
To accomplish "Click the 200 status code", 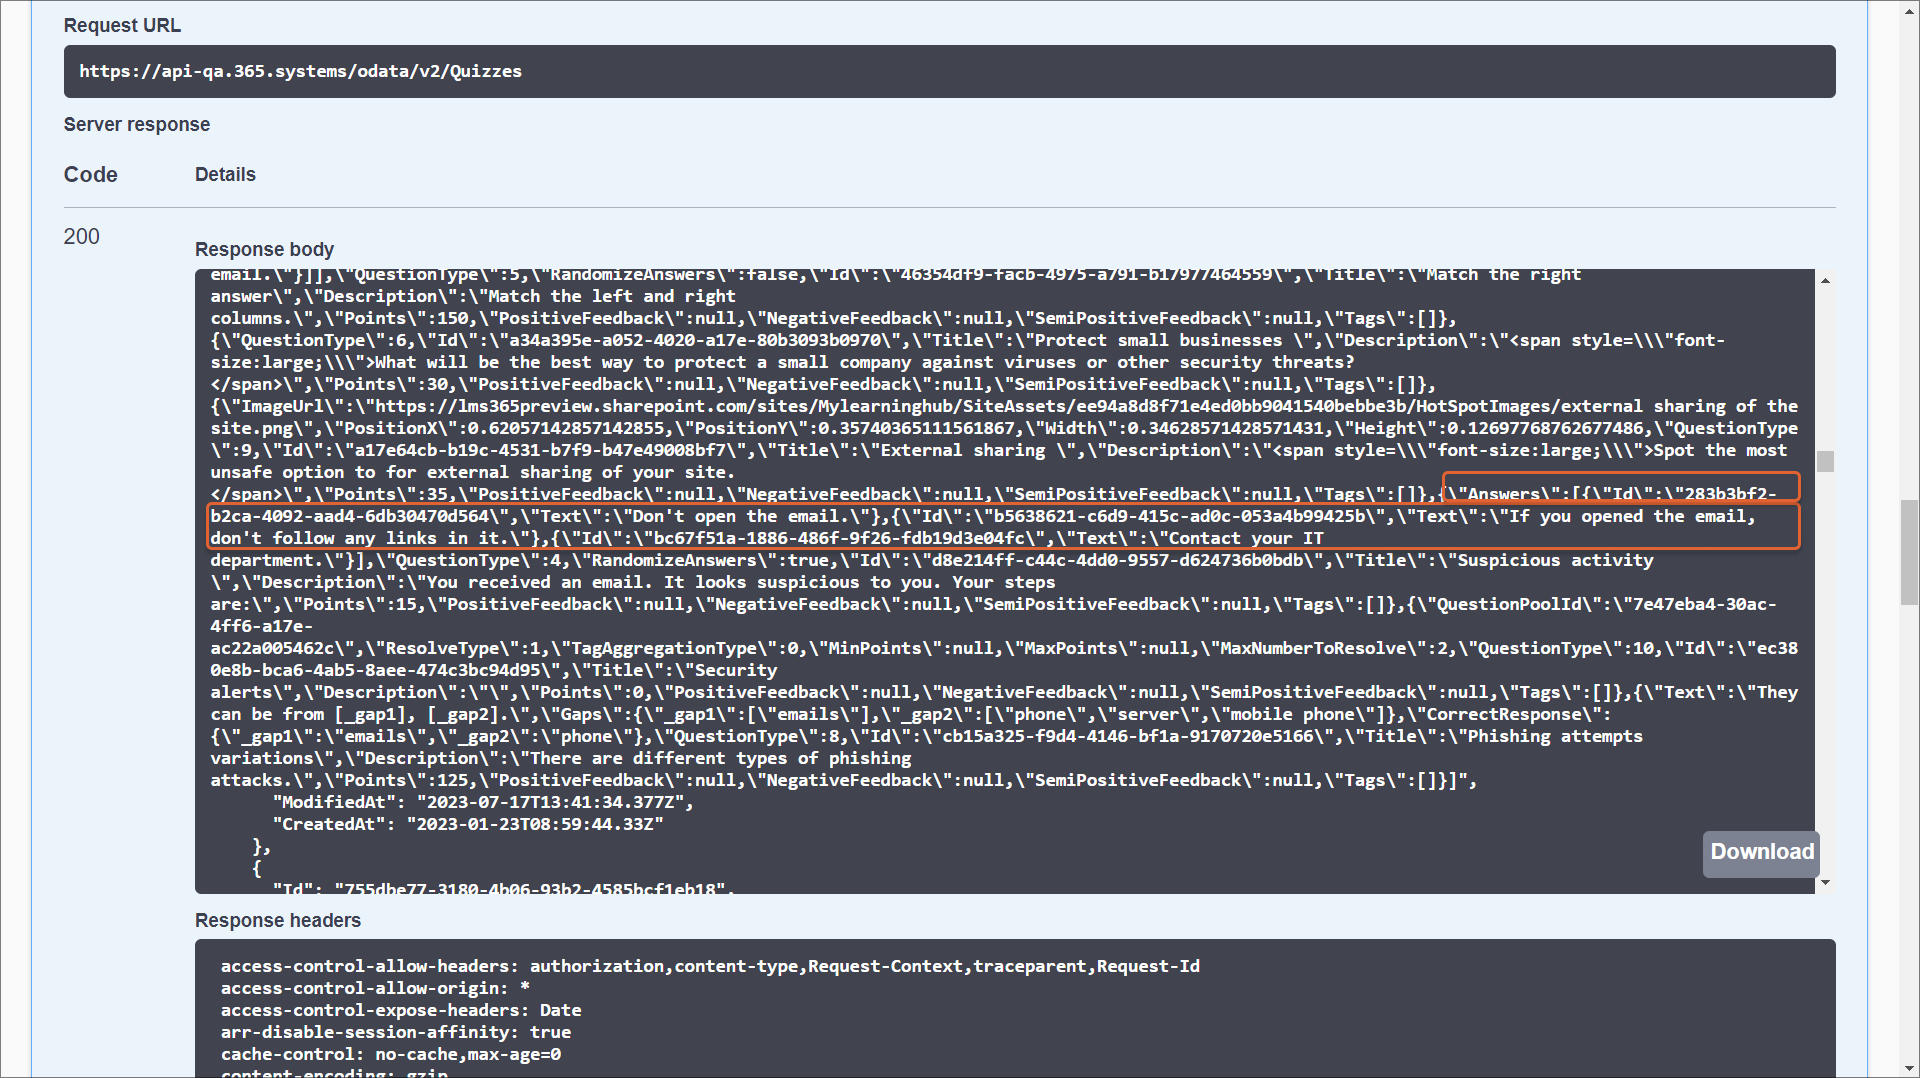I will pos(82,237).
